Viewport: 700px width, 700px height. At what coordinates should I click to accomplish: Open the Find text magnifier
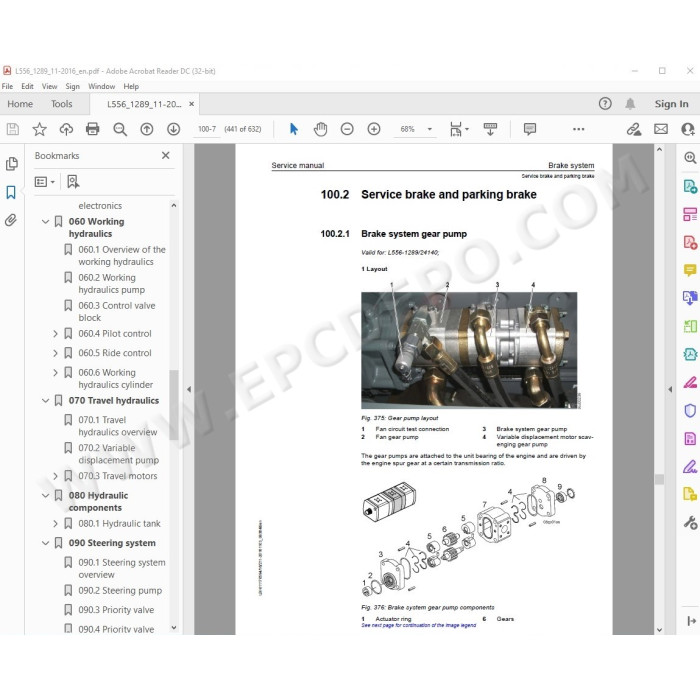(x=120, y=129)
